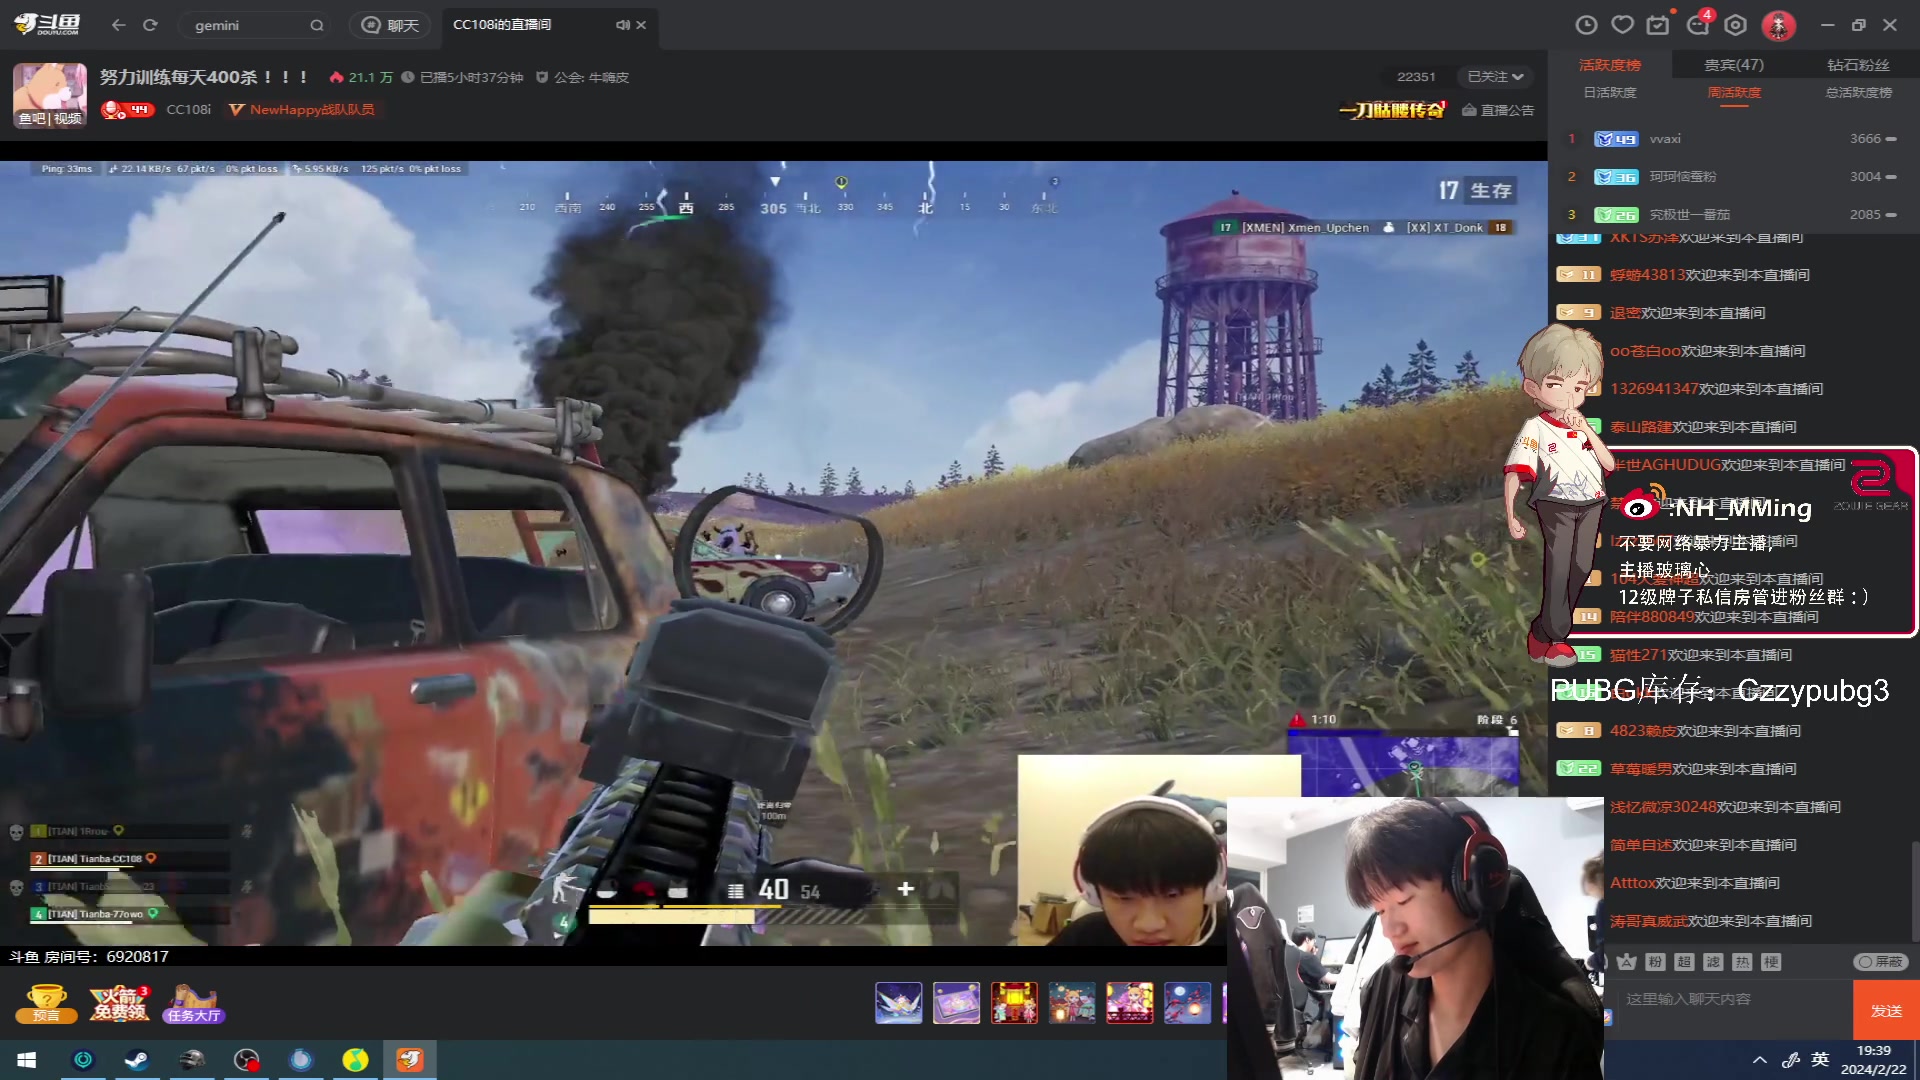Expand the system tray hidden icons chevron

(1760, 1060)
